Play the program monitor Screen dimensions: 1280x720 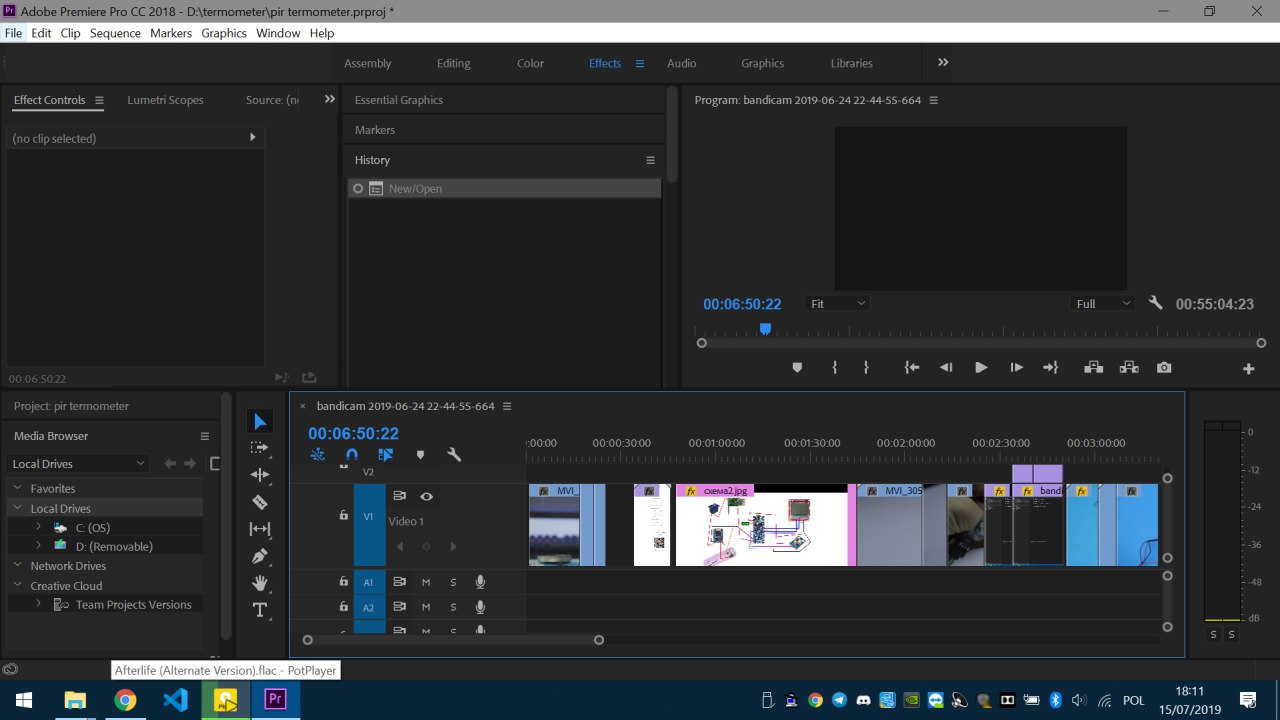981,368
